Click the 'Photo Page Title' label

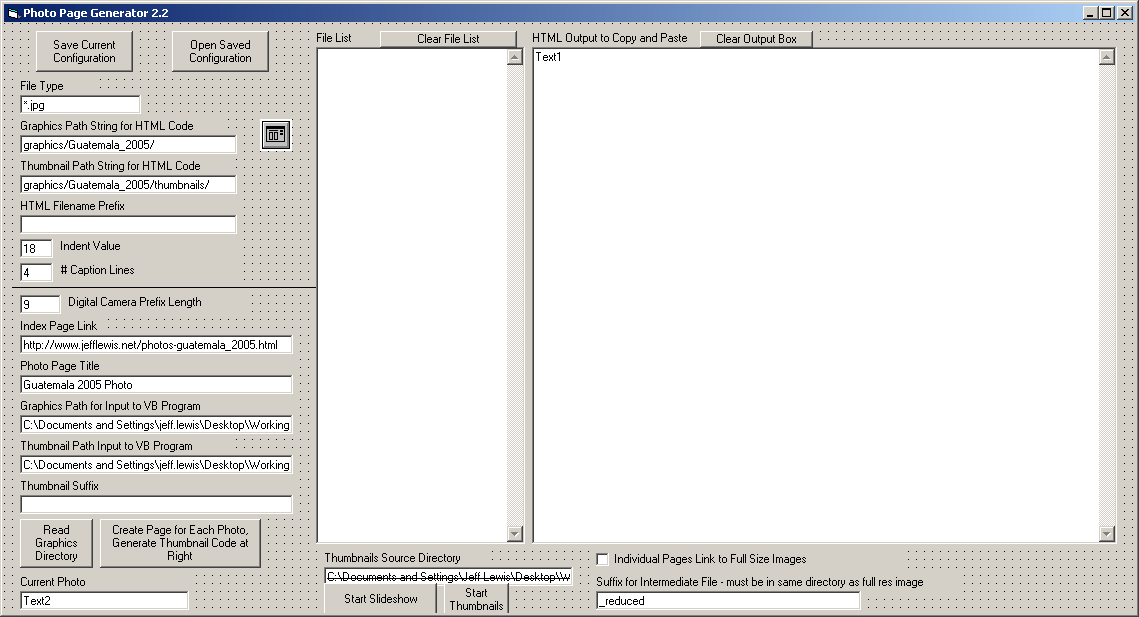coord(60,366)
